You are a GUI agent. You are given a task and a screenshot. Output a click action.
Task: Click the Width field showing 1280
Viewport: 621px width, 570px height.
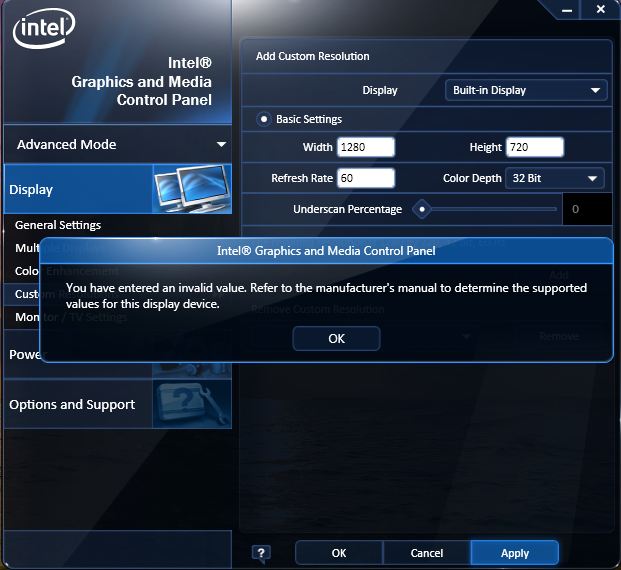click(x=366, y=147)
